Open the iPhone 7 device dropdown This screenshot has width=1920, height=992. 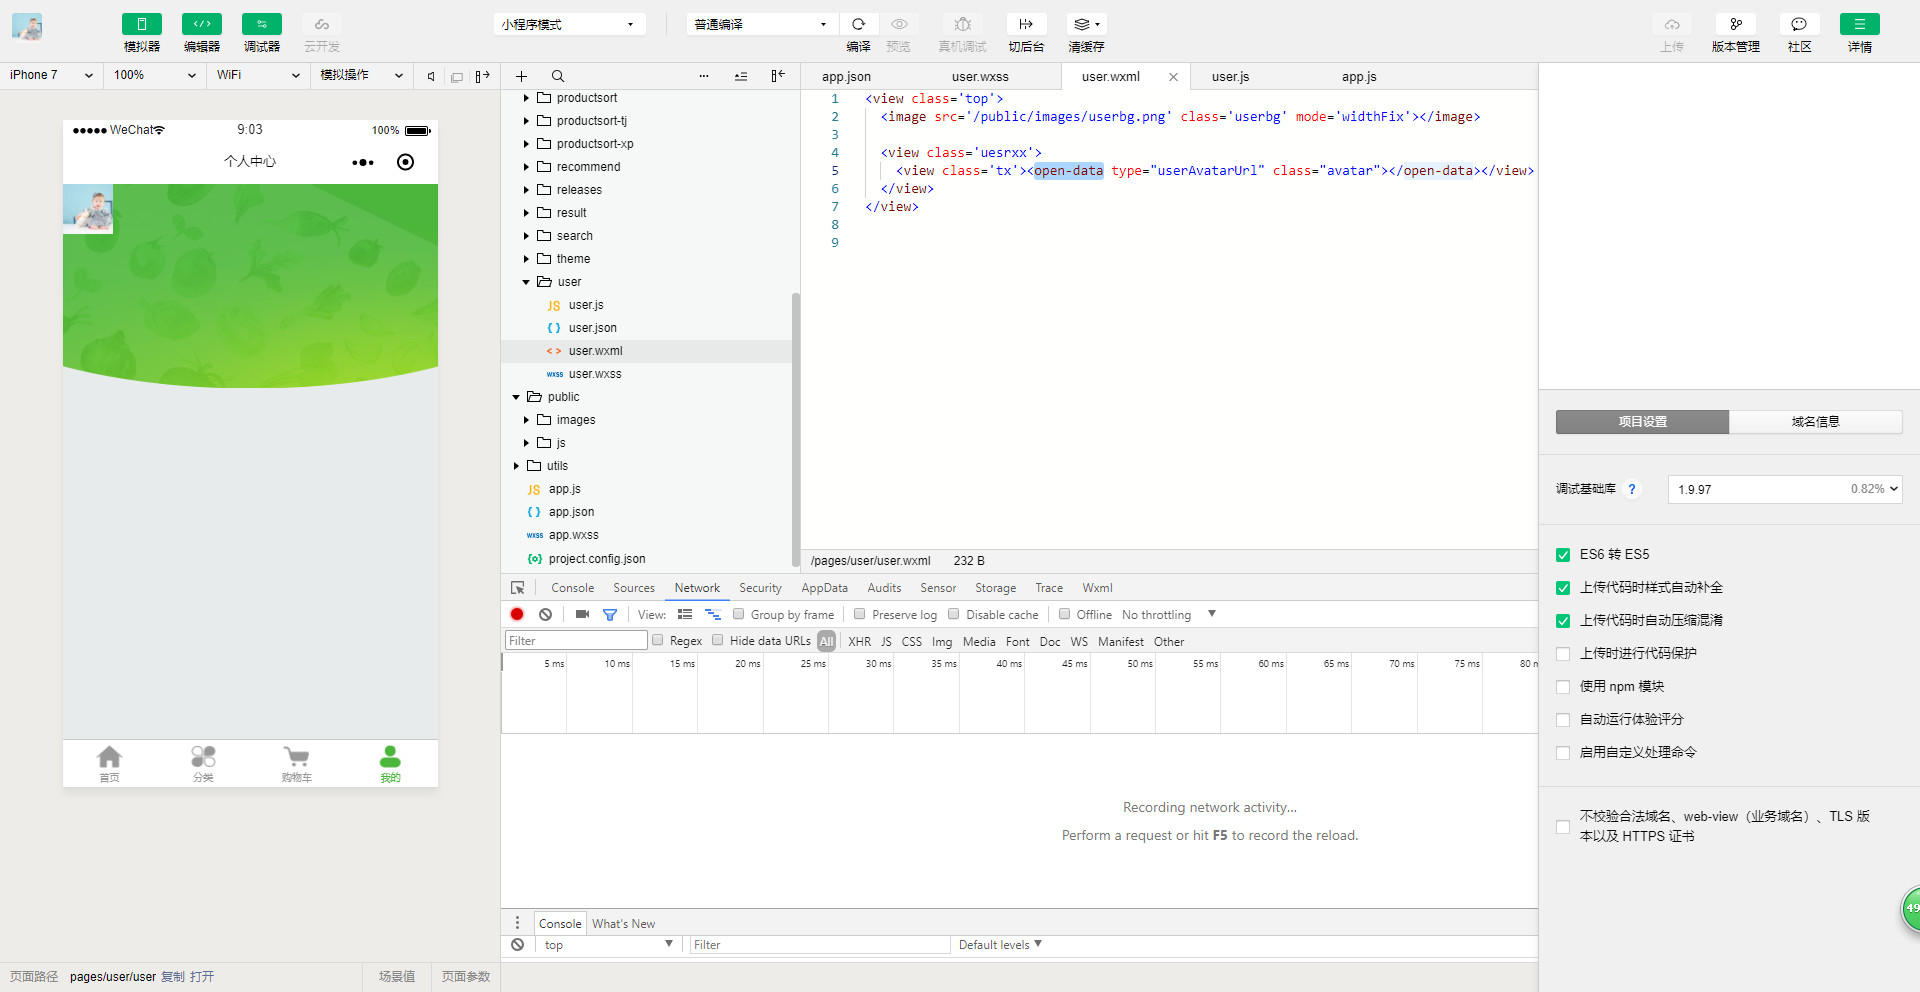(x=51, y=75)
